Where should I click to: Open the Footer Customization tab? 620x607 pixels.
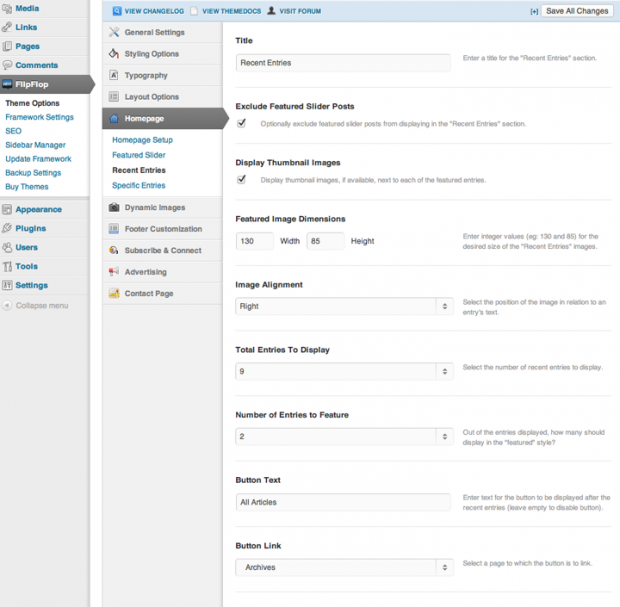click(162, 229)
